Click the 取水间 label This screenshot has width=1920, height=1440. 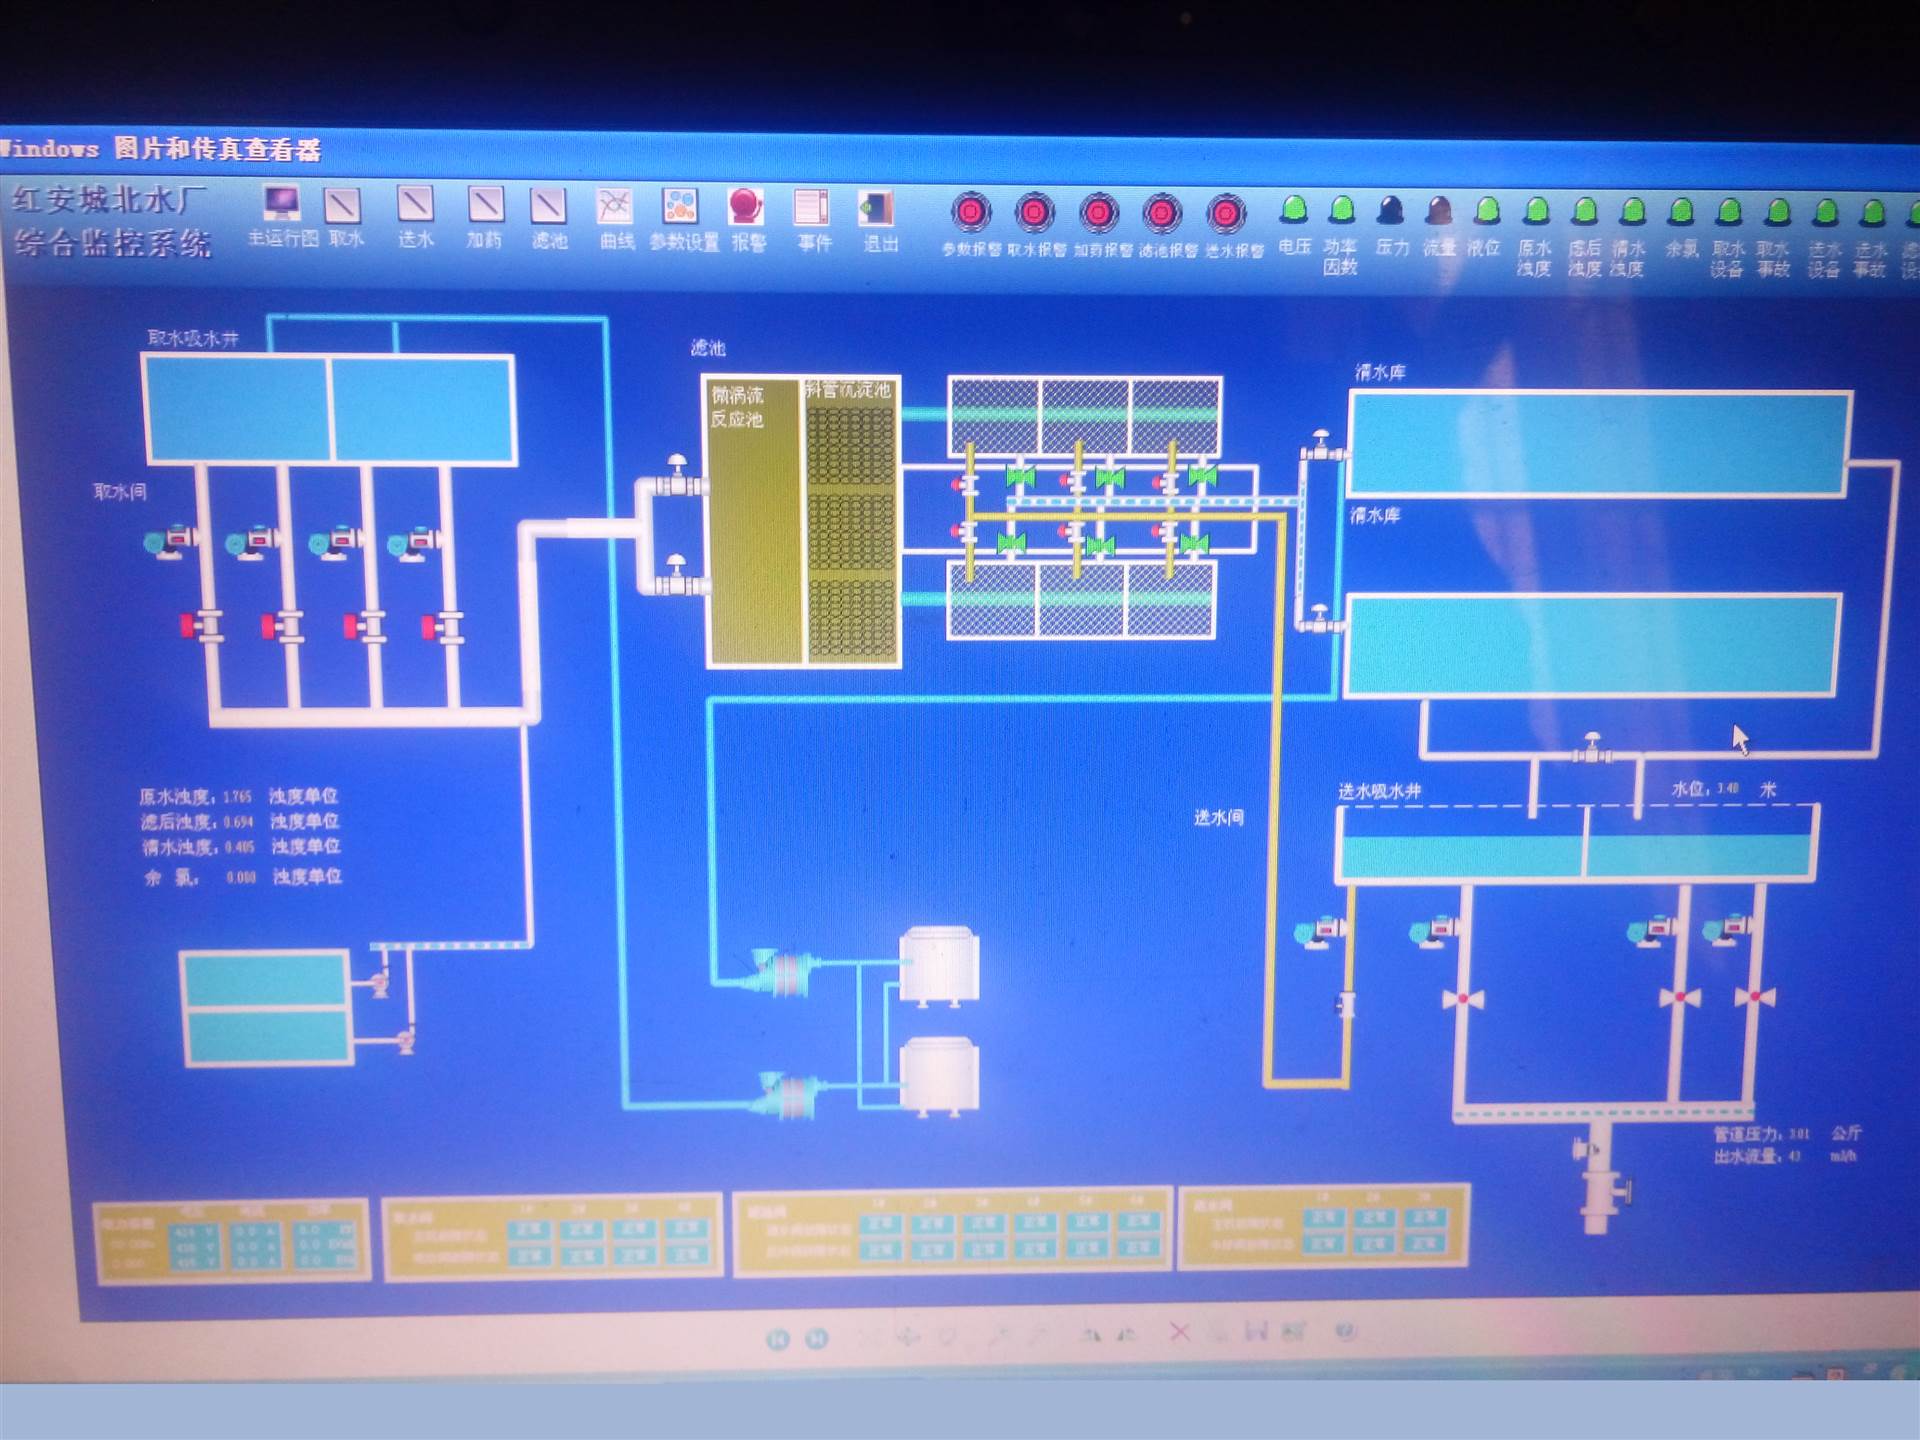pos(120,491)
